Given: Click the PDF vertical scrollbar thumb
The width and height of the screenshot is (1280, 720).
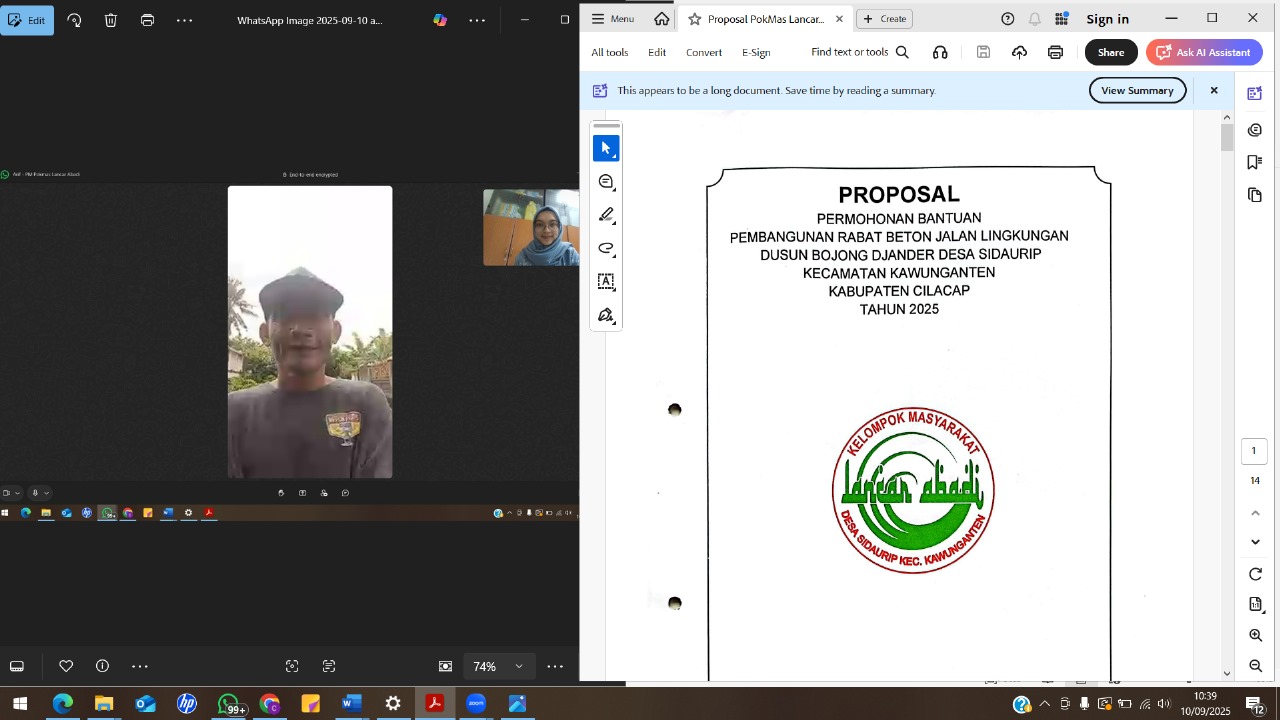Looking at the screenshot, I should 1227,135.
